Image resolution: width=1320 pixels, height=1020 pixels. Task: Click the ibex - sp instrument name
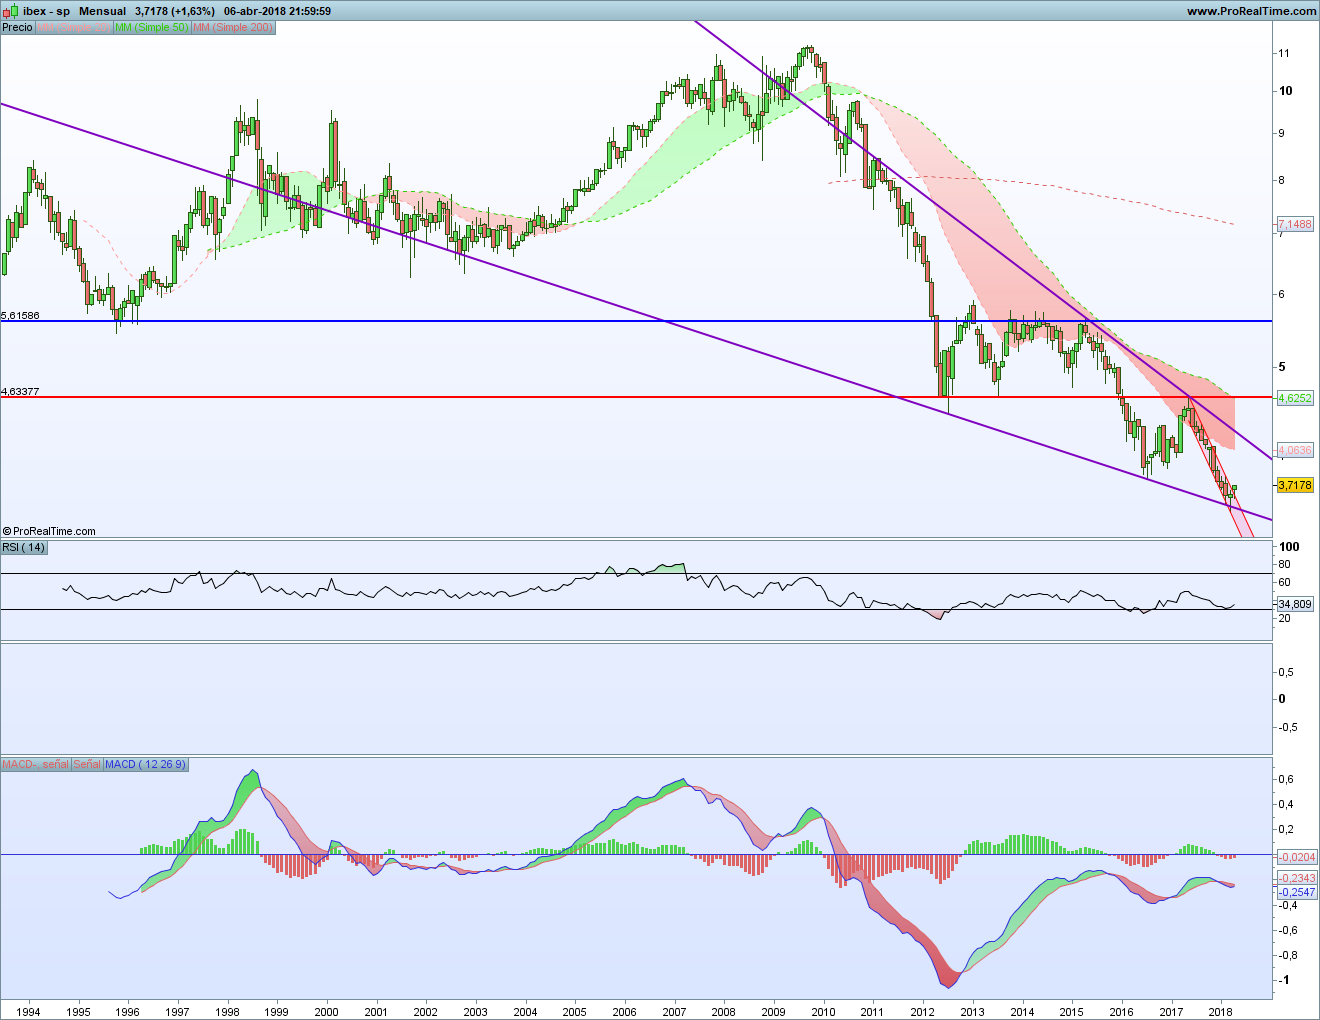click(47, 11)
